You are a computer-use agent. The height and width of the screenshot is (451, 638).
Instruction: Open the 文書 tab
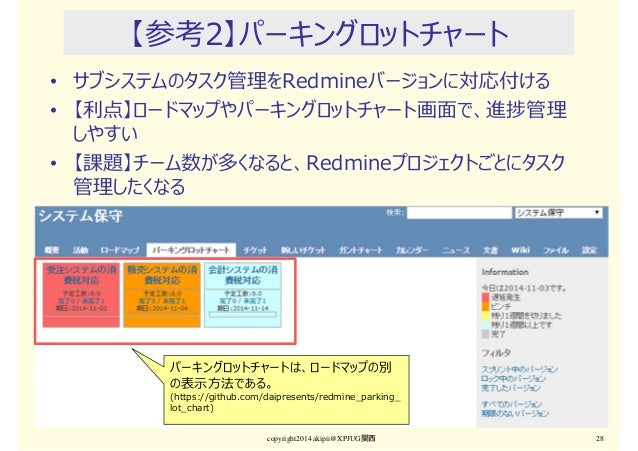[490, 250]
